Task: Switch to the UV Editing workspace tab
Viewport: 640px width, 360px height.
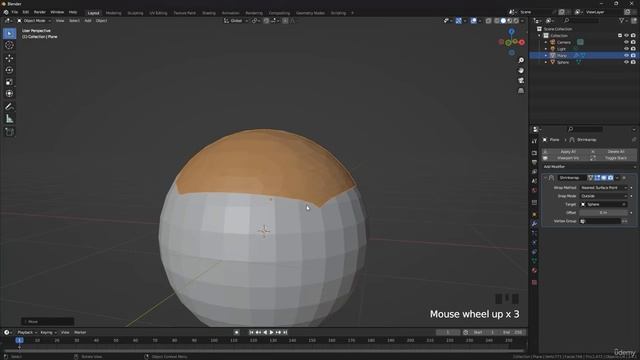Action: [158, 13]
